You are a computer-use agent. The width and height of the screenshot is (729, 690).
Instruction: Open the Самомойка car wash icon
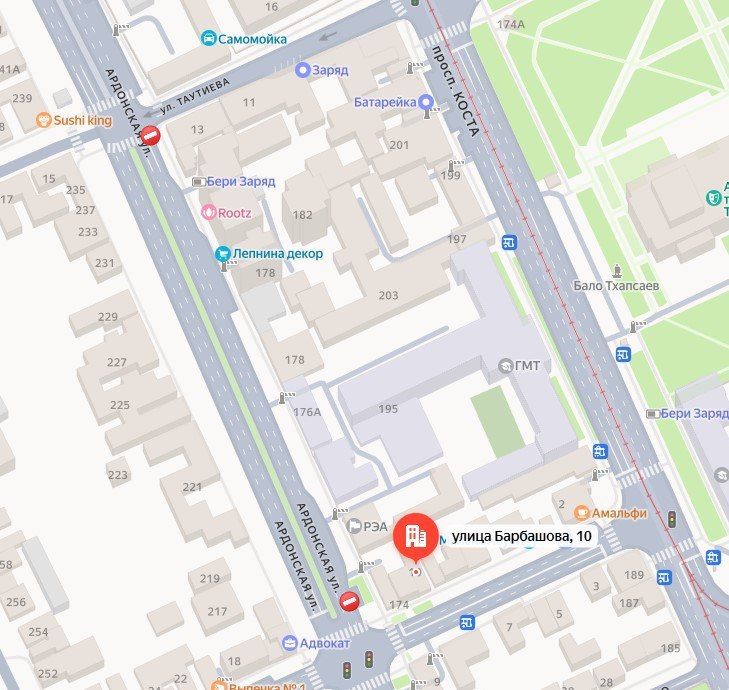[x=209, y=38]
